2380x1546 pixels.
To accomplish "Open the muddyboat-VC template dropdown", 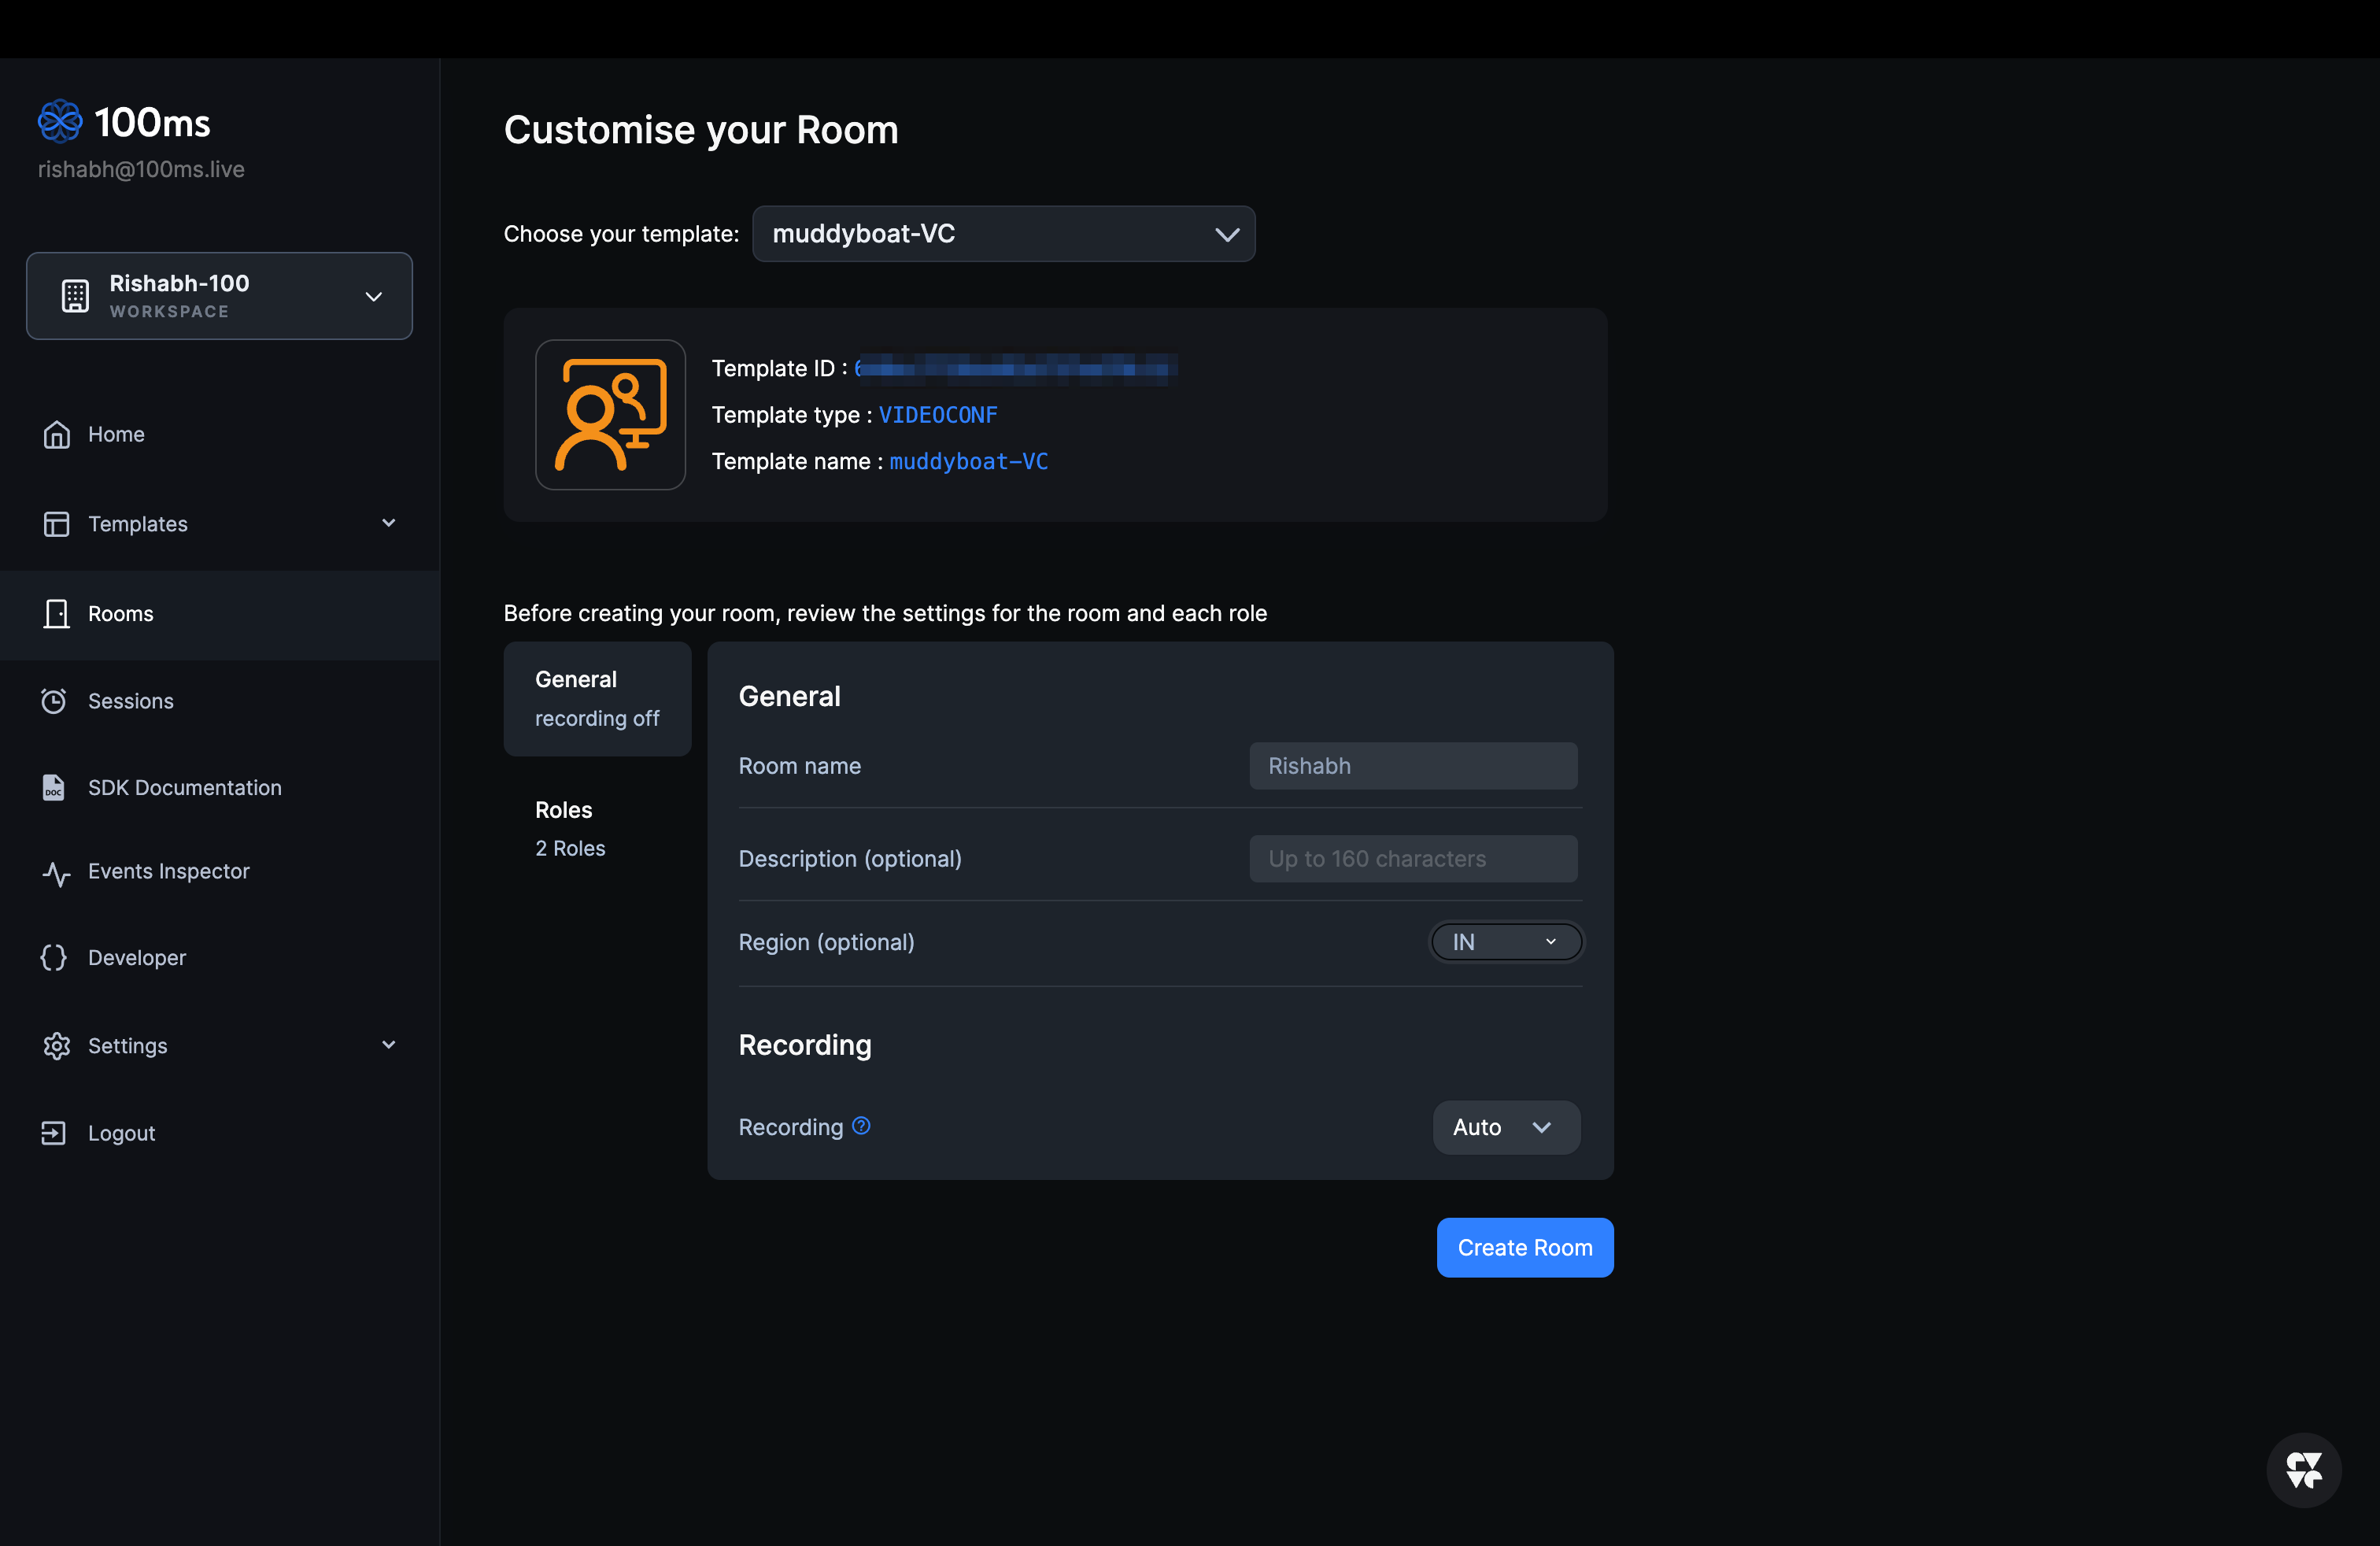I will (1003, 234).
